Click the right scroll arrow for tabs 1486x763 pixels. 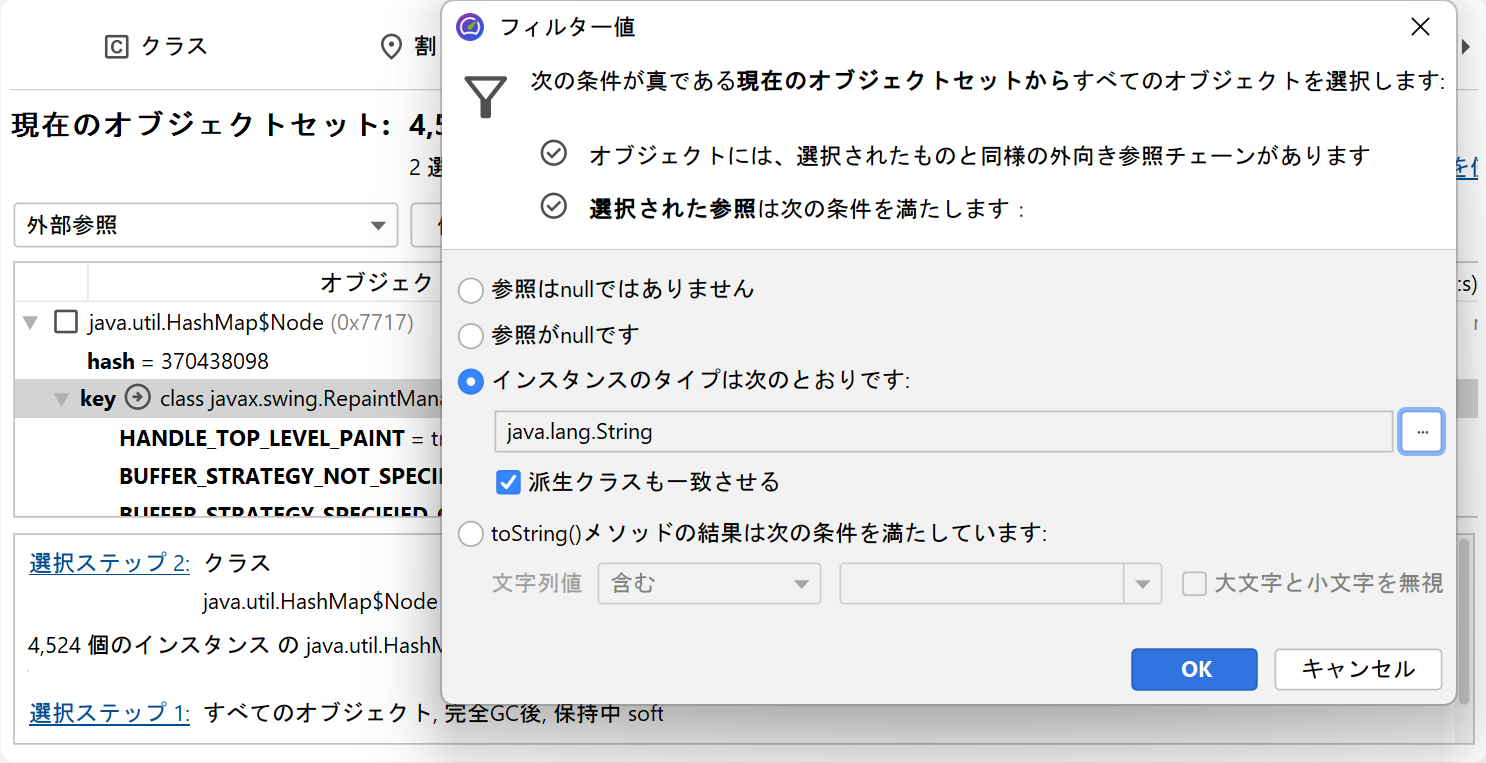tap(1467, 47)
